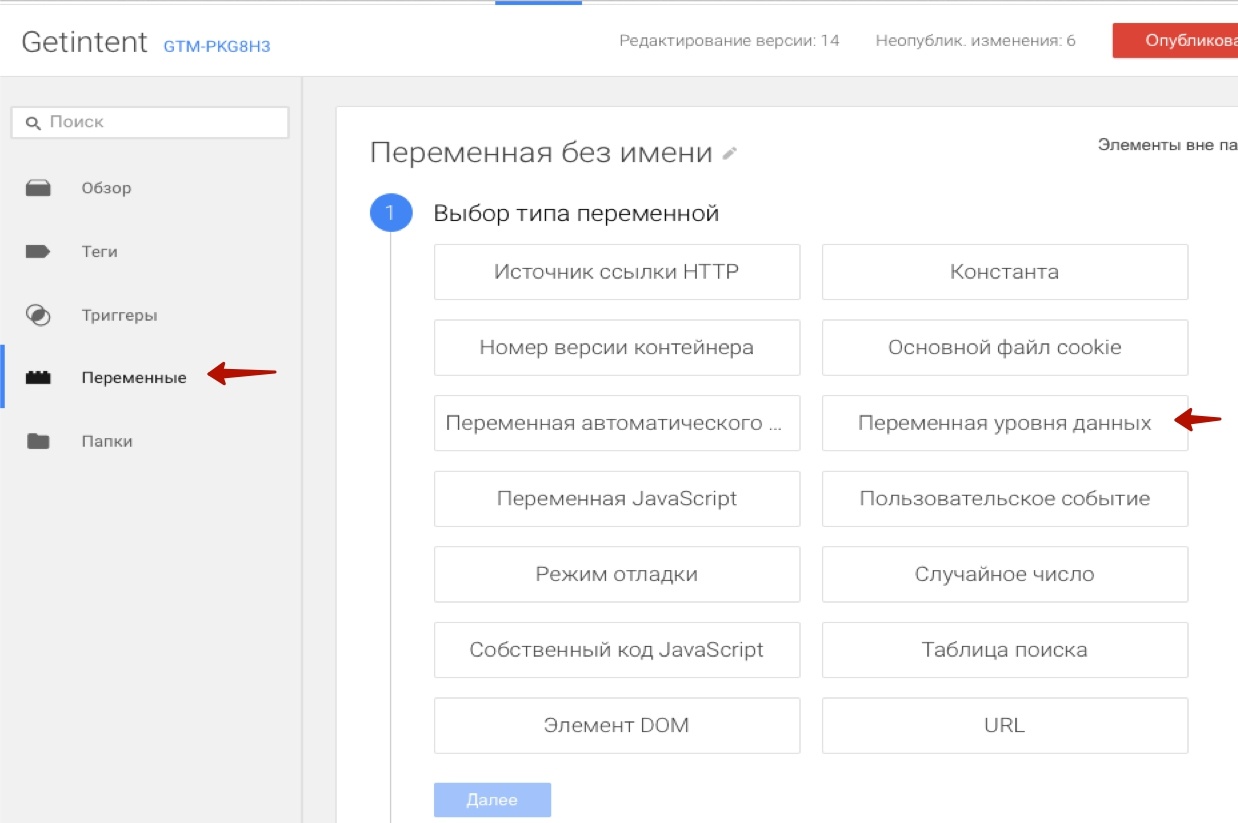The width and height of the screenshot is (1238, 823).
Task: Choose Основной файл cookie type
Action: click(x=1004, y=348)
